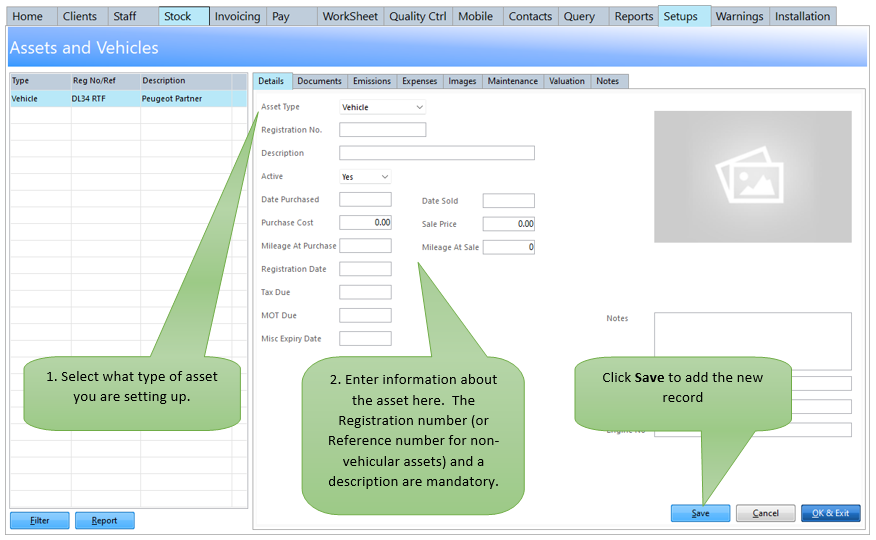The width and height of the screenshot is (876, 540).
Task: Select the Mobile main tab
Action: pyautogui.click(x=478, y=16)
